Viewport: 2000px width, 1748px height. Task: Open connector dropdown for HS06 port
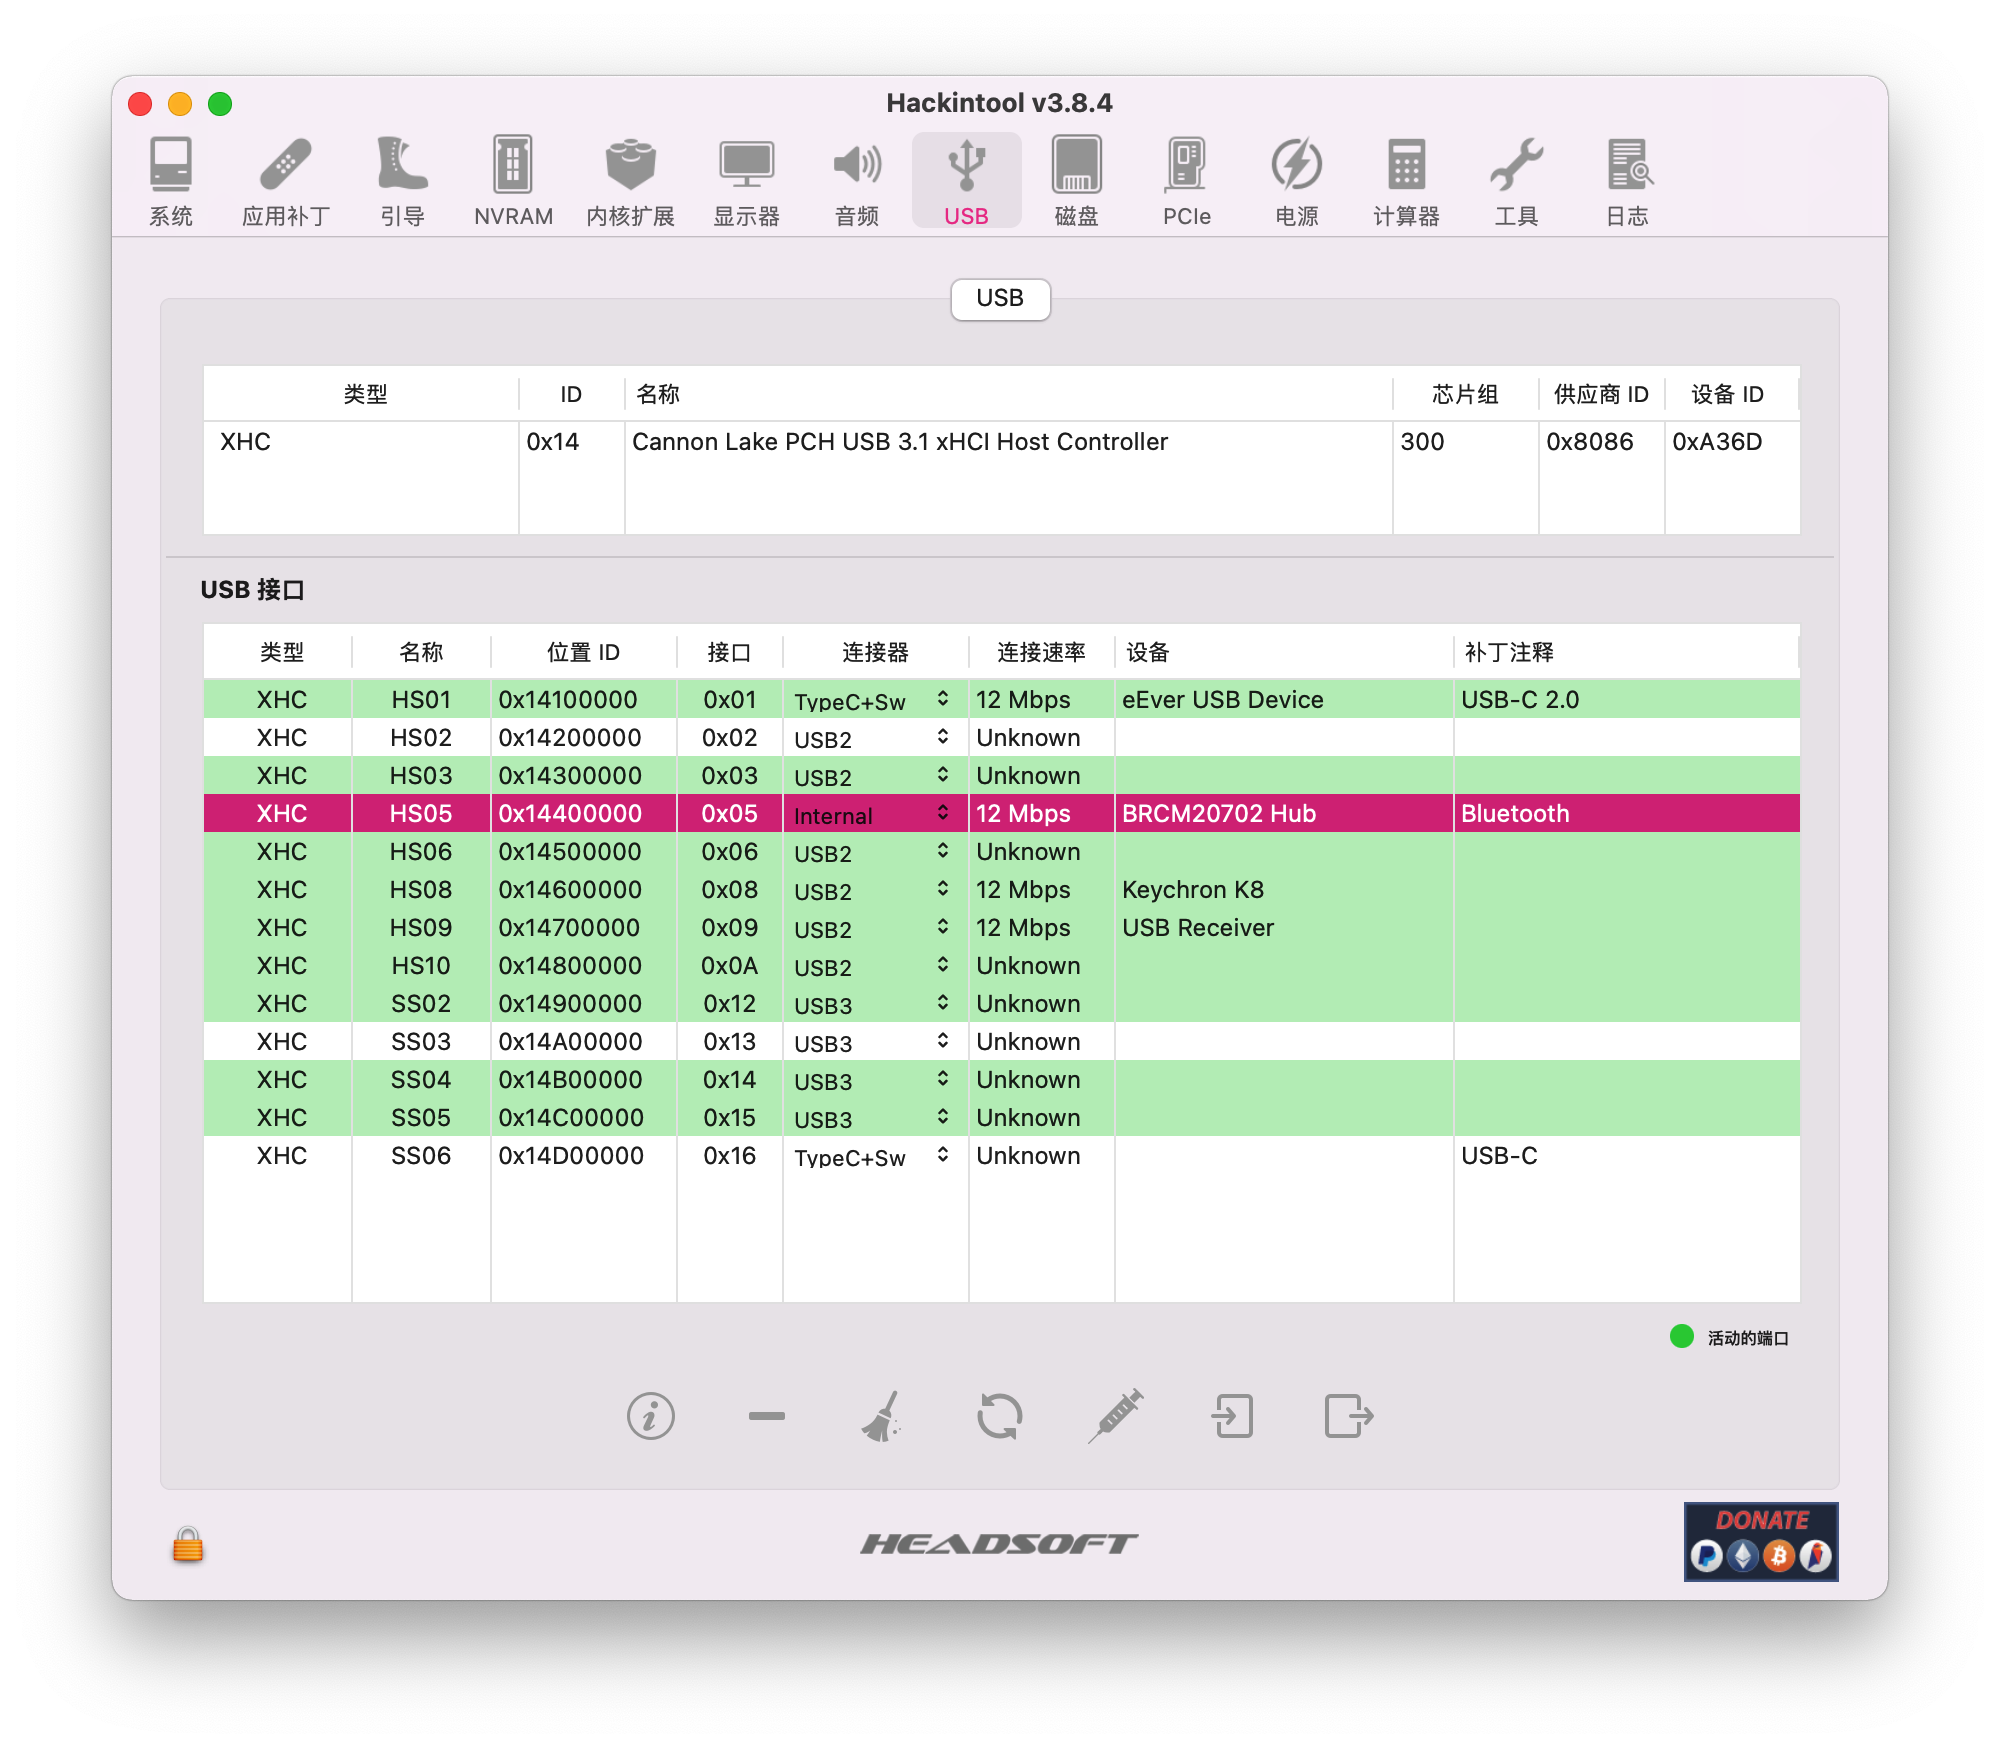(x=875, y=852)
